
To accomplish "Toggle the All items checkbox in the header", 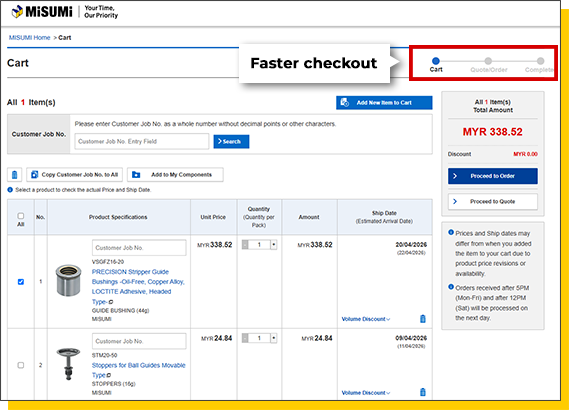I will coord(21,216).
